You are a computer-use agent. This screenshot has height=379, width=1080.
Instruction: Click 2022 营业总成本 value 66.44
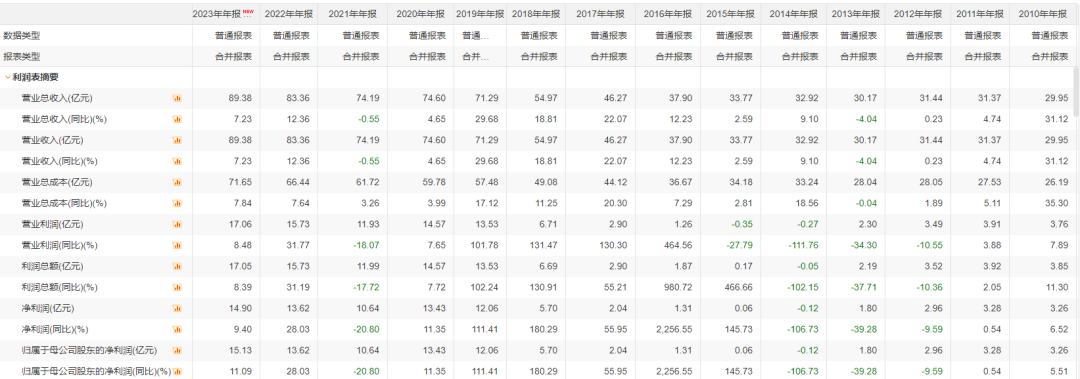pyautogui.click(x=298, y=183)
